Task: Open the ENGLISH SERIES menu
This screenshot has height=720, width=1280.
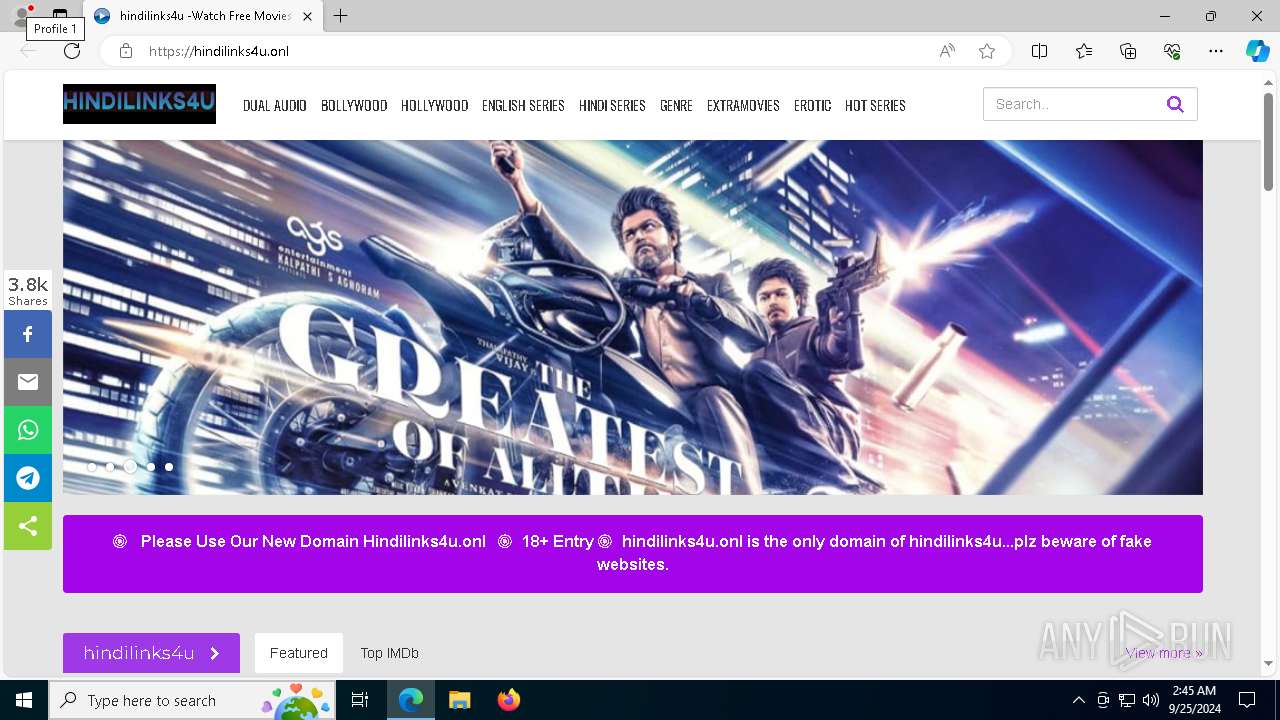Action: coord(523,105)
